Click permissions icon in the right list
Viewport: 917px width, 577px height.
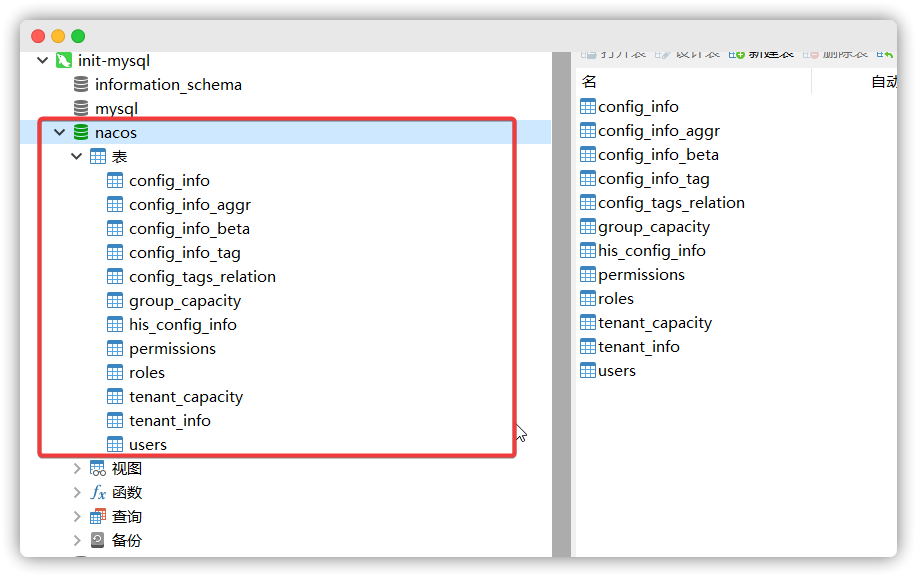coord(588,274)
